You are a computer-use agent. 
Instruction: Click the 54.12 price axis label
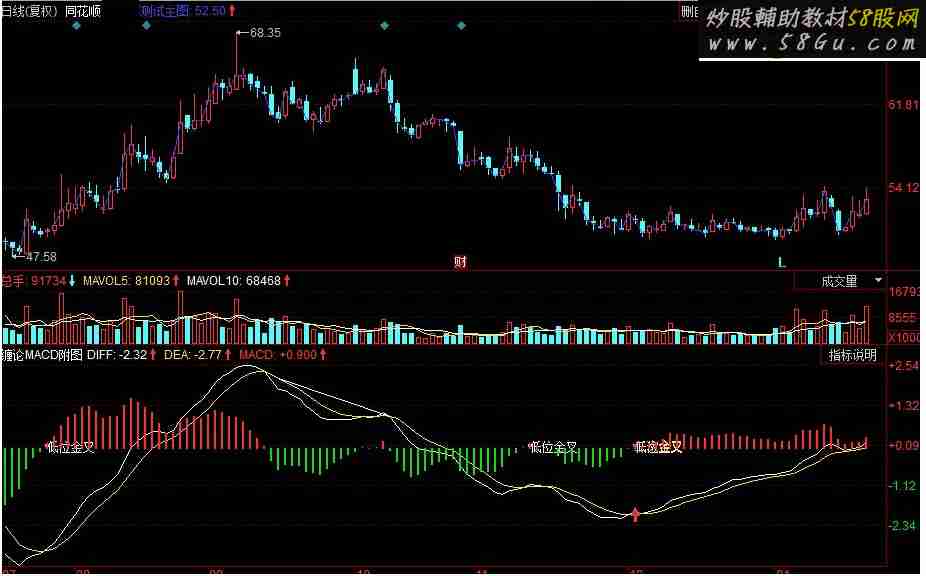pyautogui.click(x=904, y=188)
